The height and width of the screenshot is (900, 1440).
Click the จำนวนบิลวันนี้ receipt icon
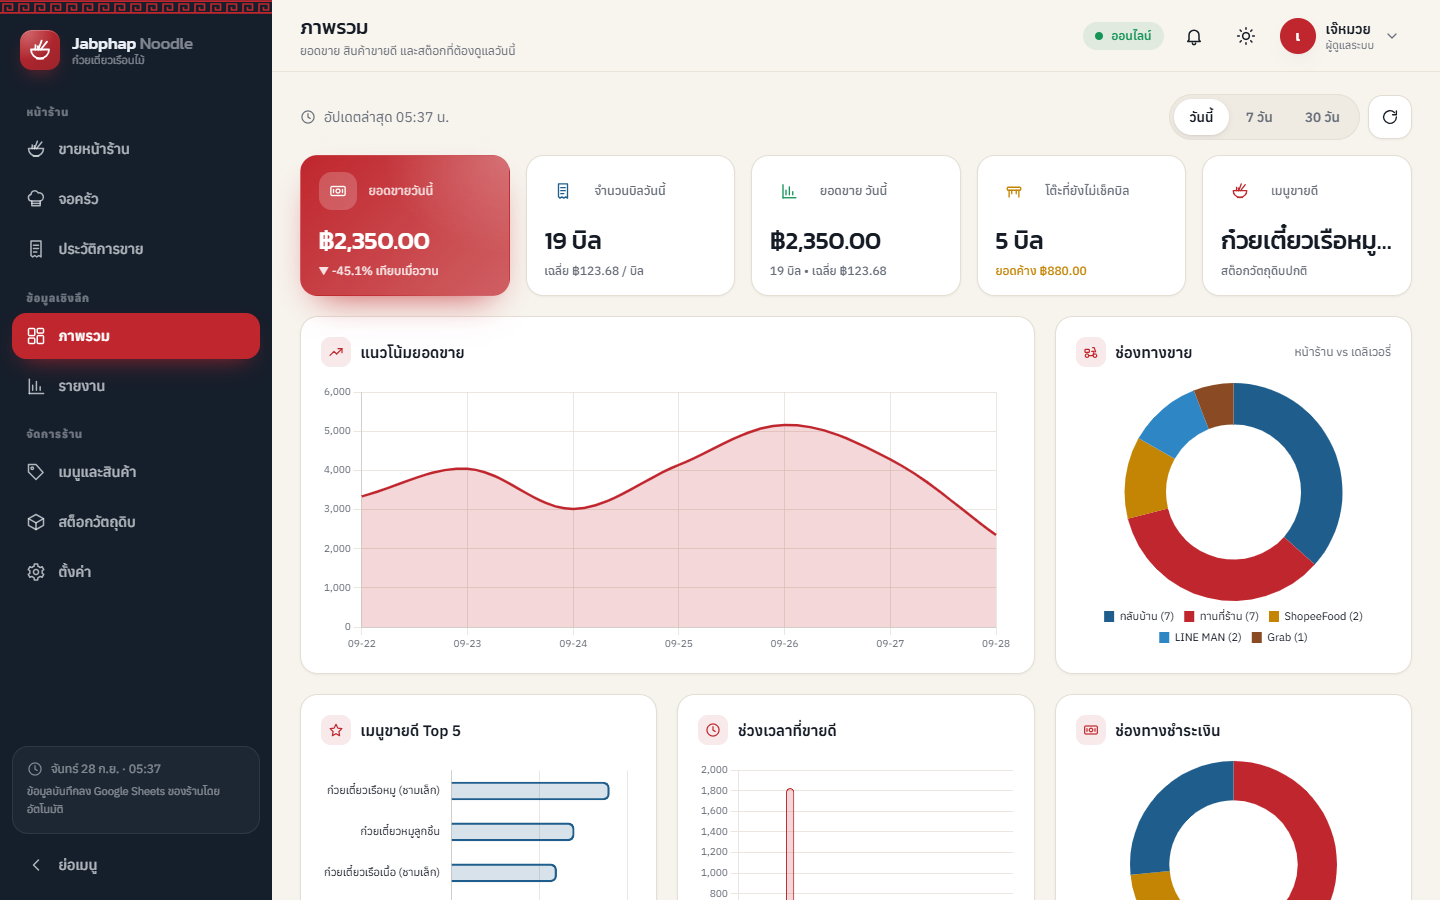[563, 191]
